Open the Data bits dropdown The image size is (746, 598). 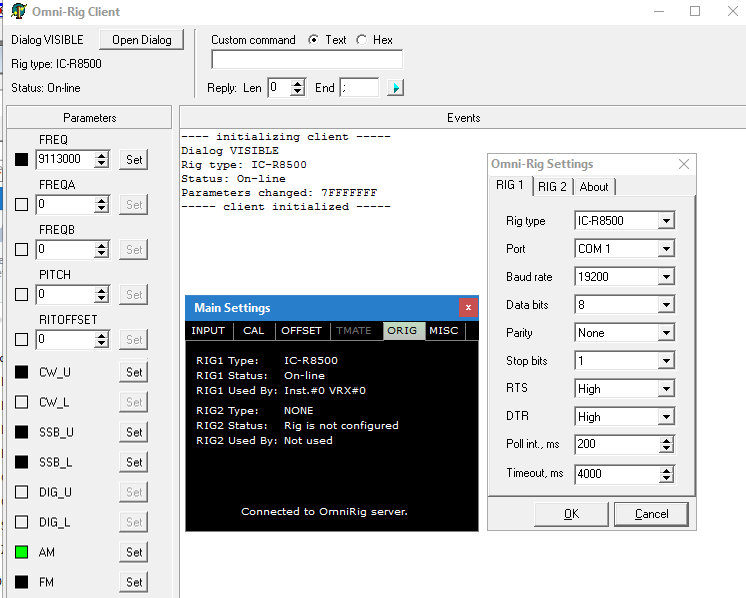tap(667, 305)
